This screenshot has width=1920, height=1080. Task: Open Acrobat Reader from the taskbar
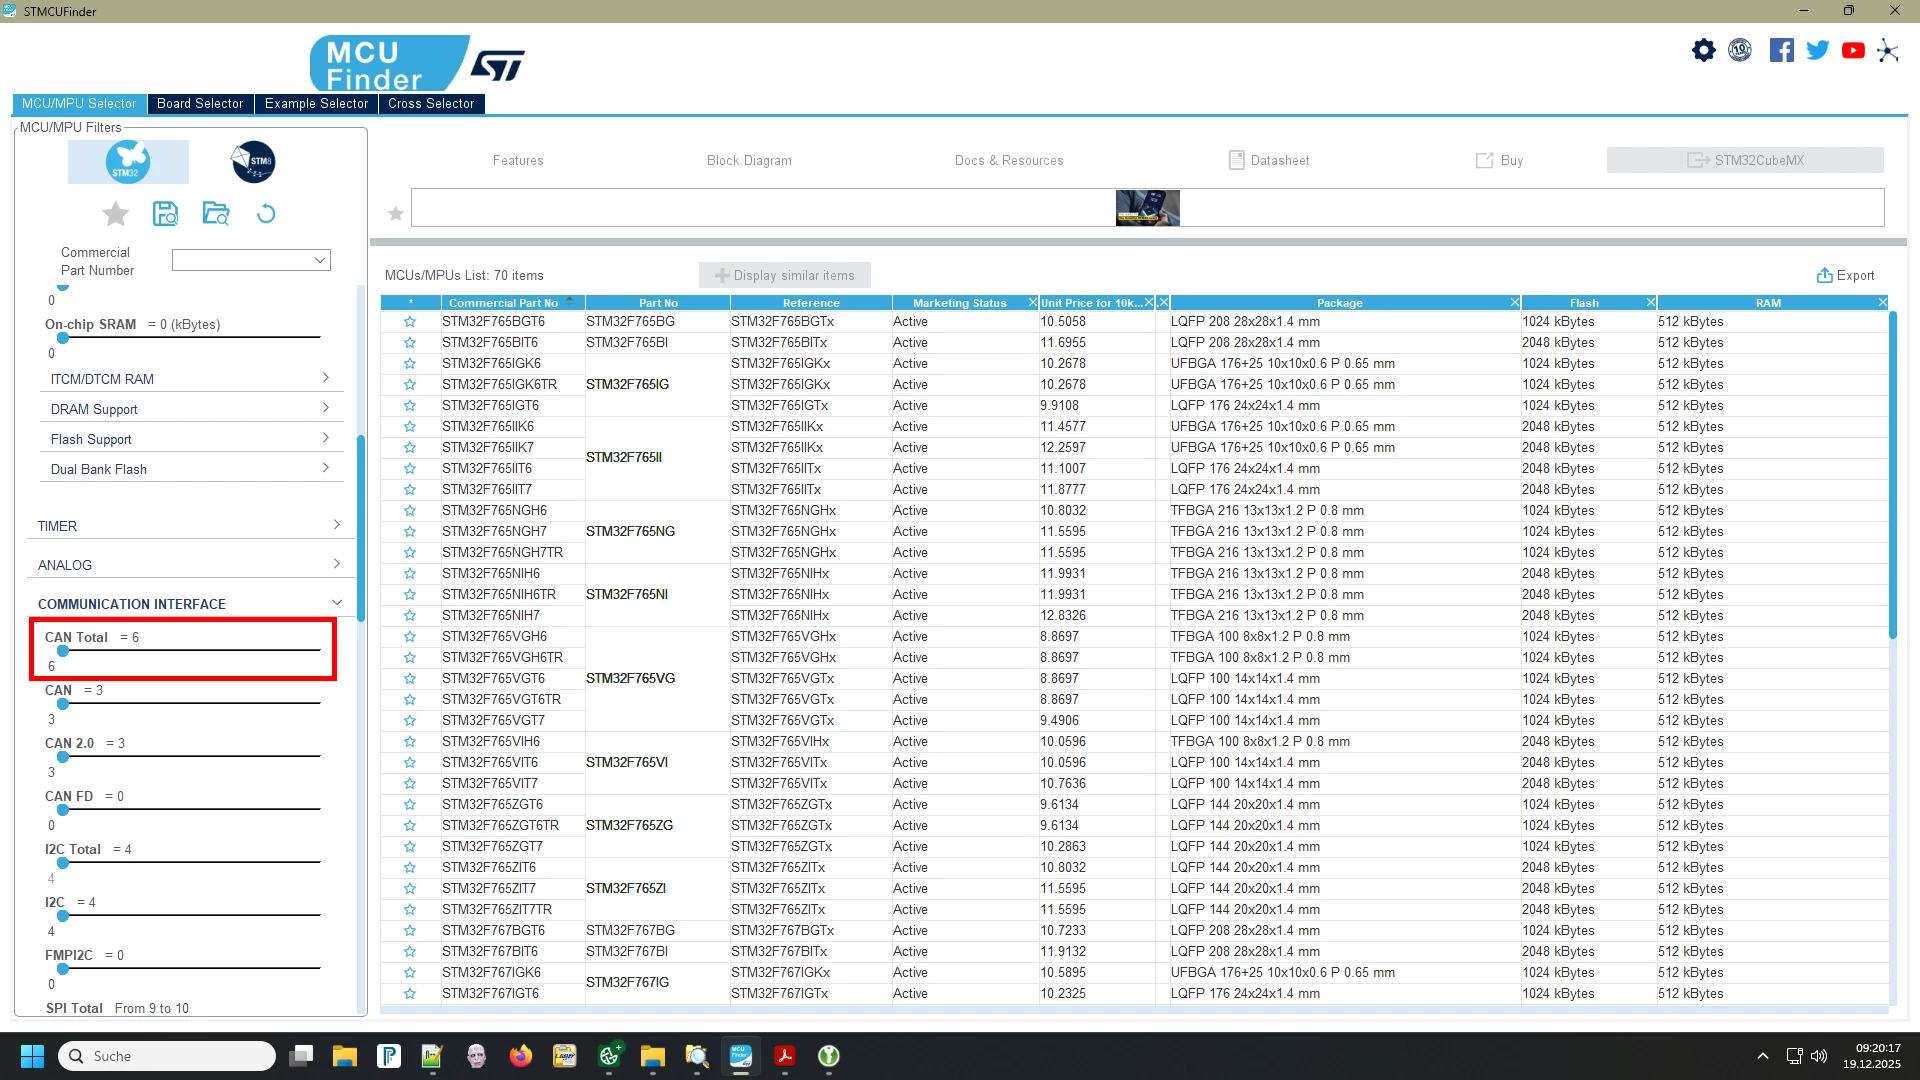pyautogui.click(x=785, y=1056)
